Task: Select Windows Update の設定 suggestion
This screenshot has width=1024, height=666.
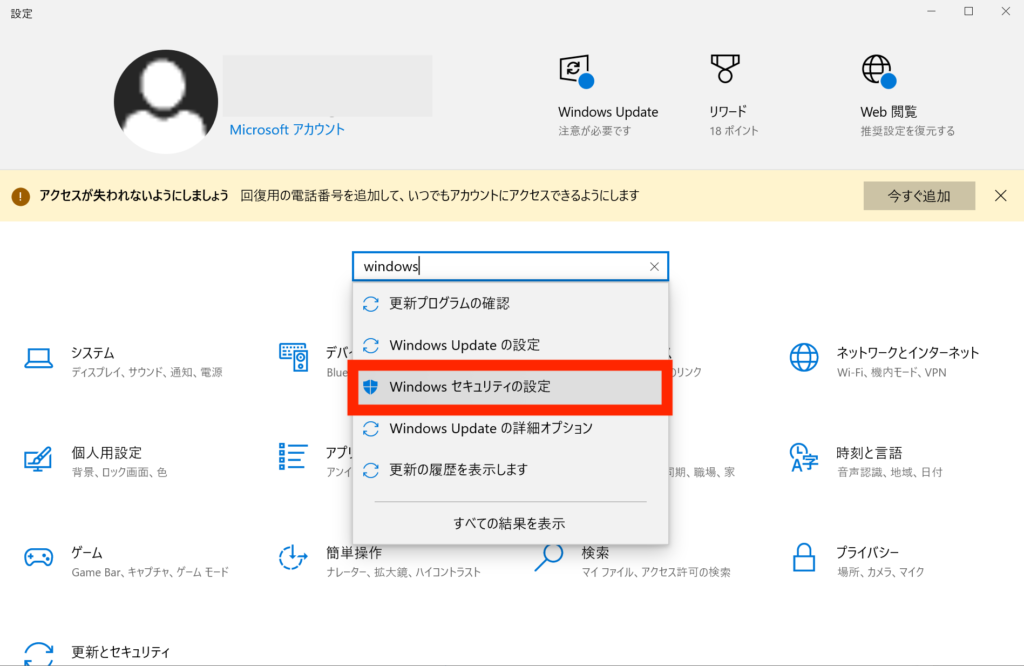Action: (x=511, y=345)
